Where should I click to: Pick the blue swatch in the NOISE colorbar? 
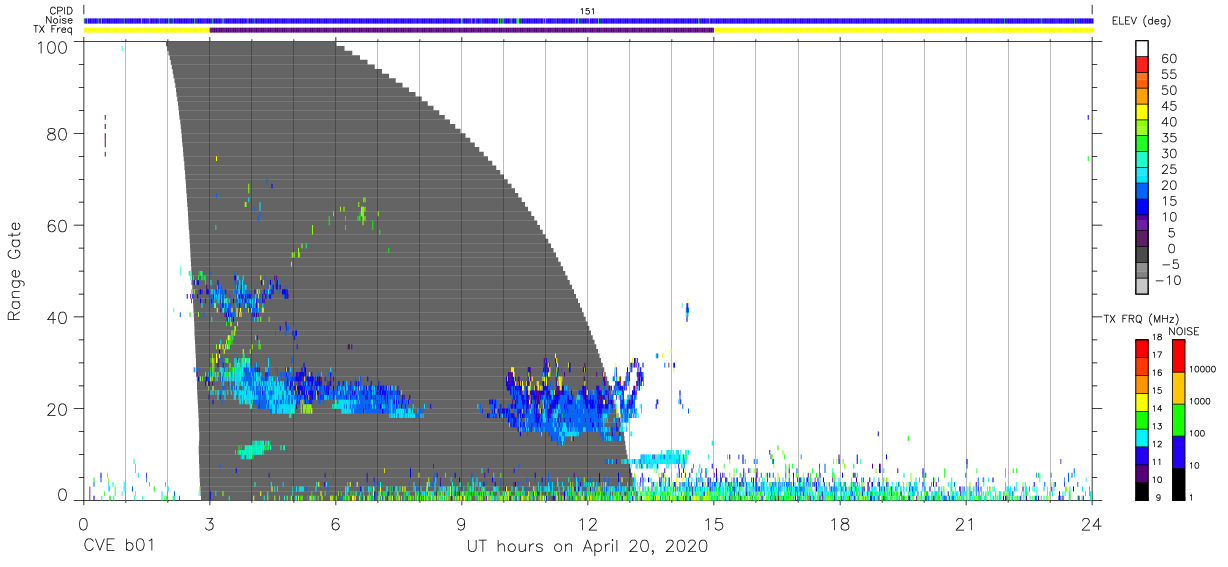1179,451
